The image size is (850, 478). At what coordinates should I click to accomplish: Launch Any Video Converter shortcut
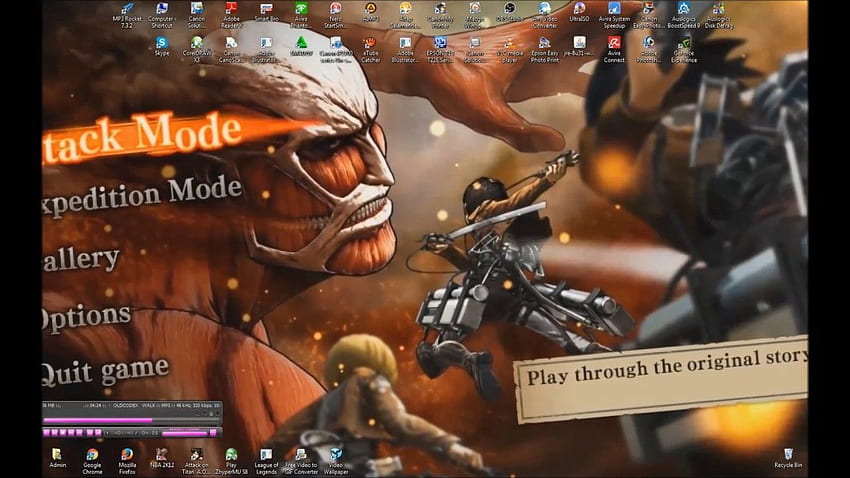[x=544, y=15]
